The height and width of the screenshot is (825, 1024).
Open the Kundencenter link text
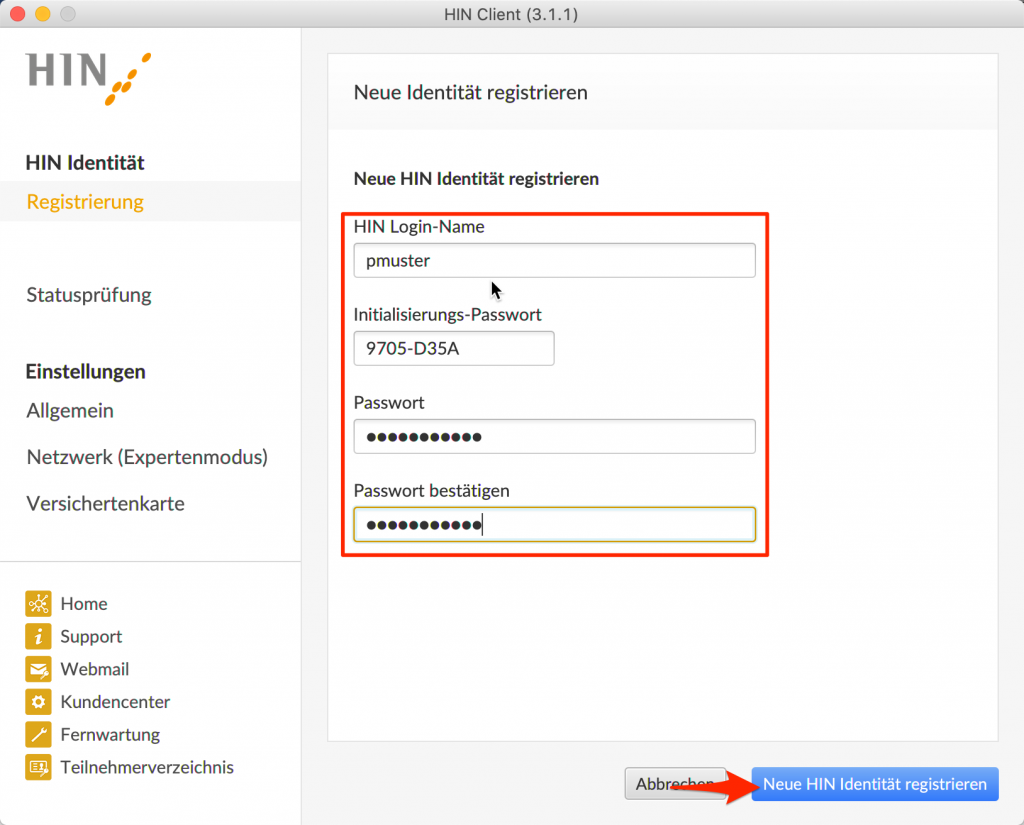click(115, 702)
